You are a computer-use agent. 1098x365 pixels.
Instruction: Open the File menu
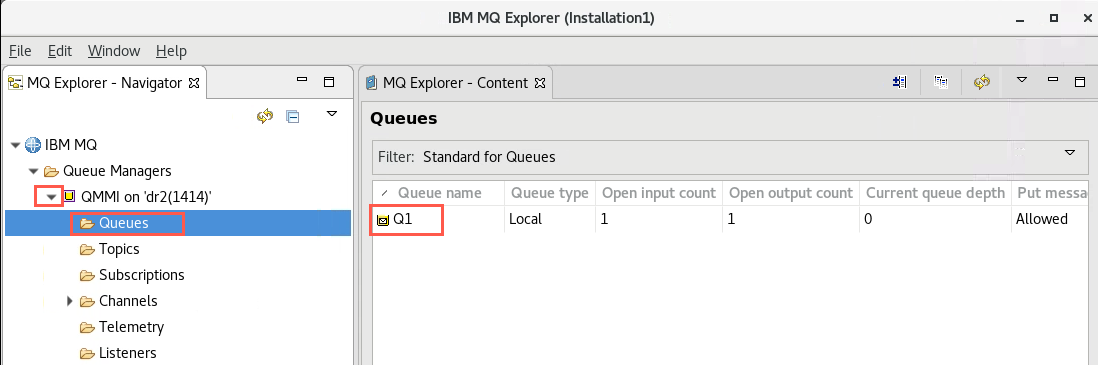click(x=20, y=51)
